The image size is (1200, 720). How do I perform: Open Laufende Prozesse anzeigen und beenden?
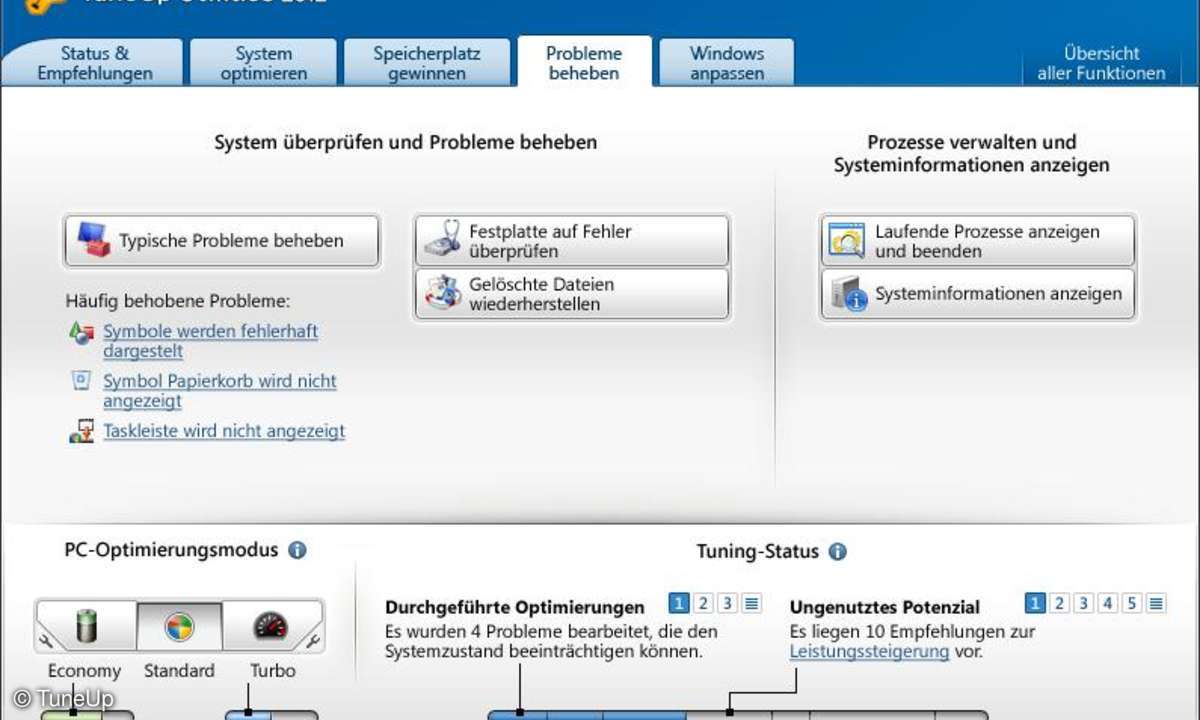point(979,241)
